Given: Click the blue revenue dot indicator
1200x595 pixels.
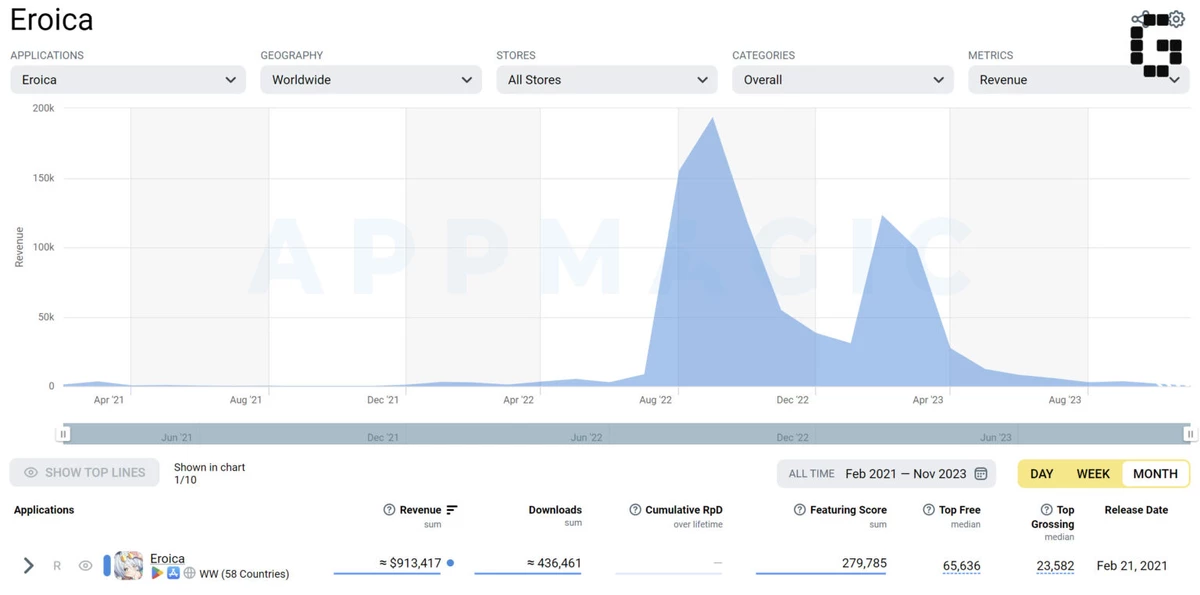Looking at the screenshot, I should [451, 563].
